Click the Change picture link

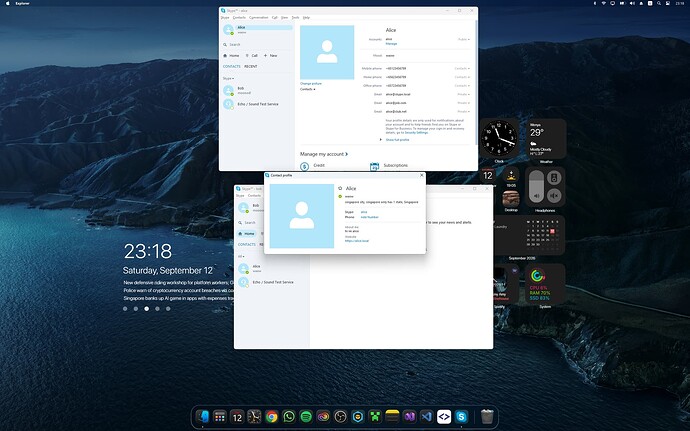(311, 83)
